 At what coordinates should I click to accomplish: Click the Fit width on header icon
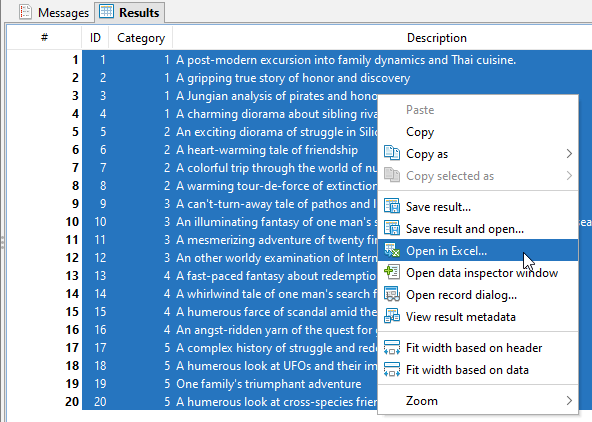tap(392, 347)
